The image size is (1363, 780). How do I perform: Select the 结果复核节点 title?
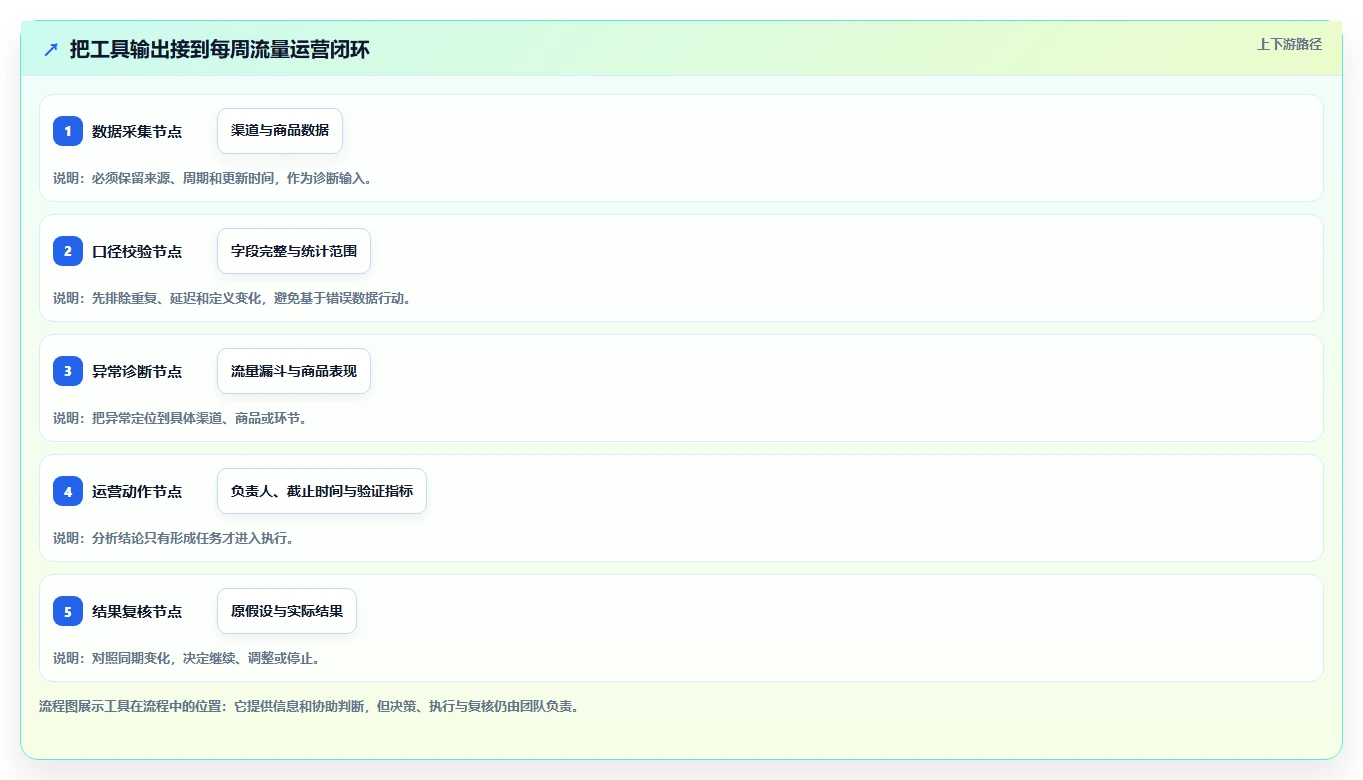click(137, 611)
